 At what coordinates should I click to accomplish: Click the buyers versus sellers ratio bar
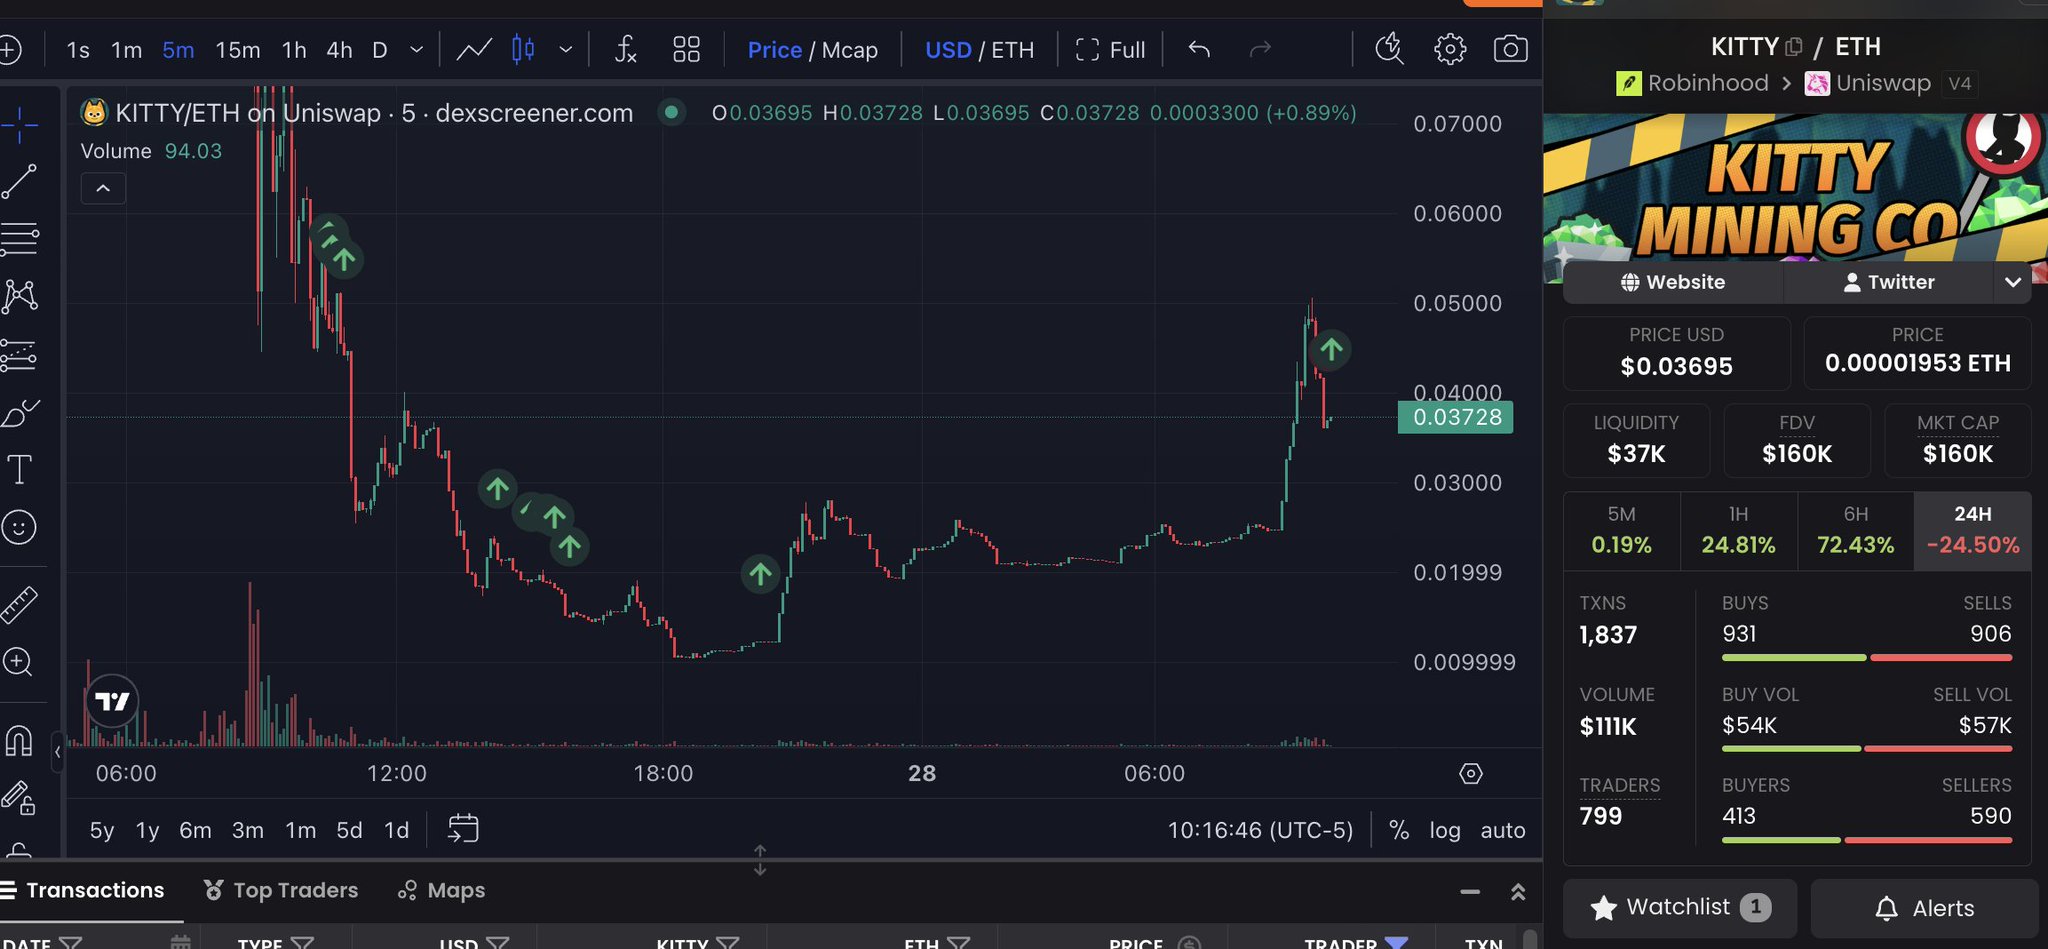(x=1867, y=840)
